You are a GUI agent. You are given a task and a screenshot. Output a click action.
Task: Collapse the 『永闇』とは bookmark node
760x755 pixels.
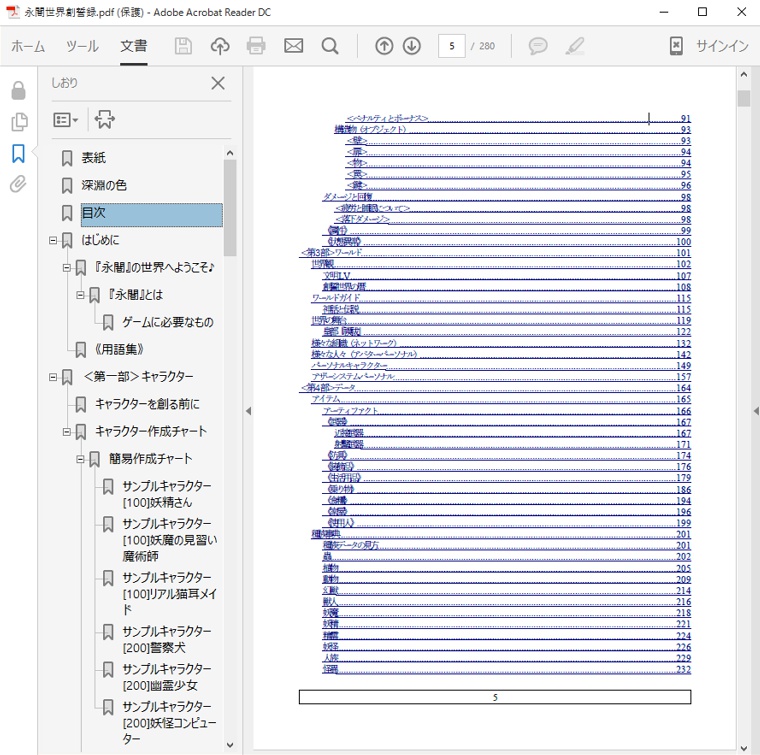80,295
